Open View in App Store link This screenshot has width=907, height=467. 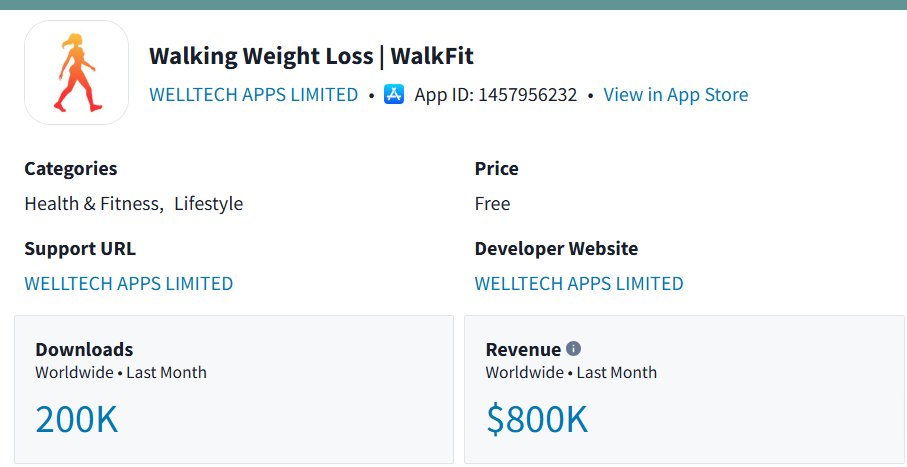tap(676, 94)
